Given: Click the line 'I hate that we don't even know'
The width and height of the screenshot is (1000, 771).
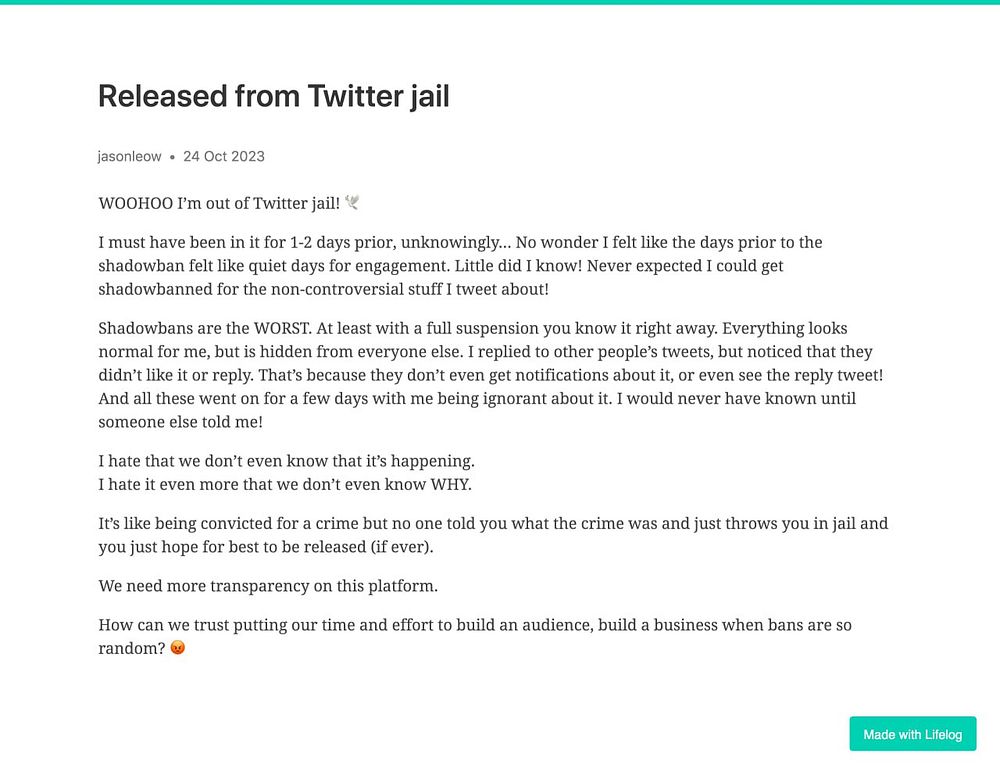Looking at the screenshot, I should tap(286, 460).
